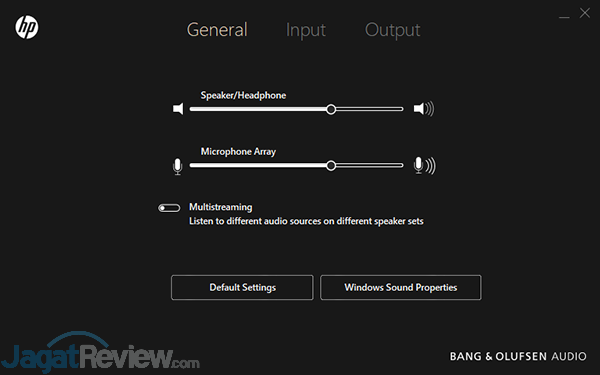Enable the Multistreaming toggle switch

pyautogui.click(x=169, y=208)
